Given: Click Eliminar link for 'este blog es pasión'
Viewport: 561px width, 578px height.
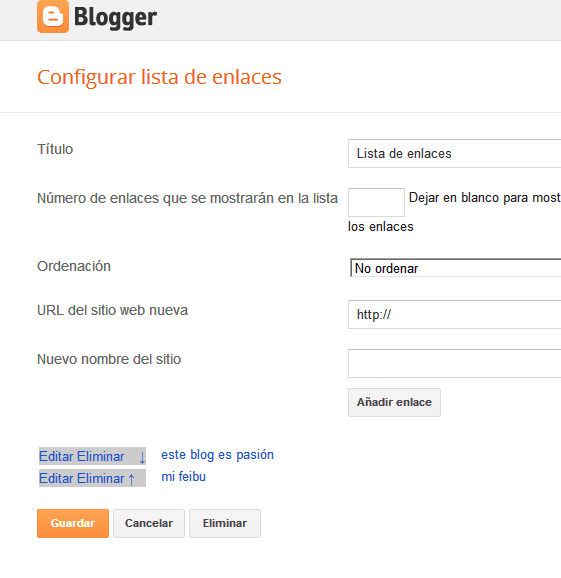Looking at the screenshot, I should tap(100, 457).
